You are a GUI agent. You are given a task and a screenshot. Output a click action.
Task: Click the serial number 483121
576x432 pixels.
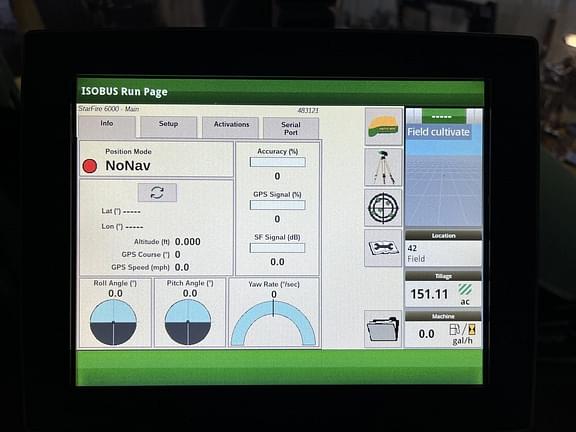click(x=308, y=111)
